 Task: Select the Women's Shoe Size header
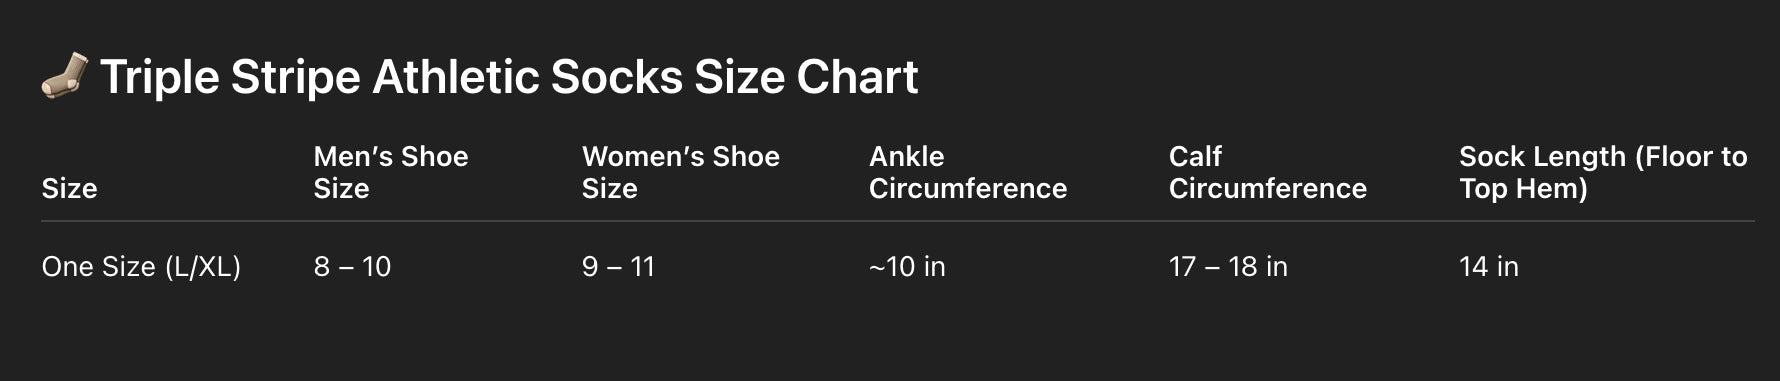(681, 172)
